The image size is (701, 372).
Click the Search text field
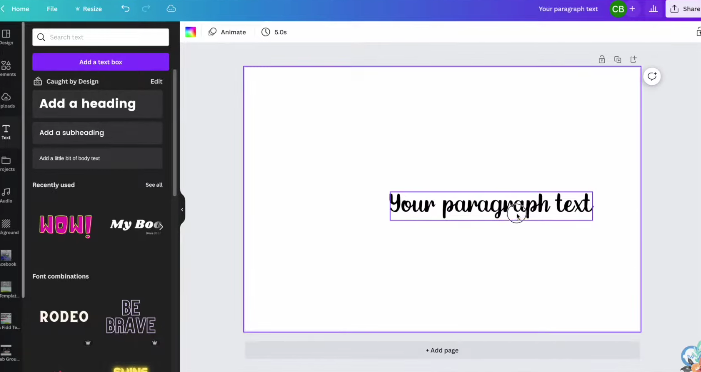click(x=101, y=37)
